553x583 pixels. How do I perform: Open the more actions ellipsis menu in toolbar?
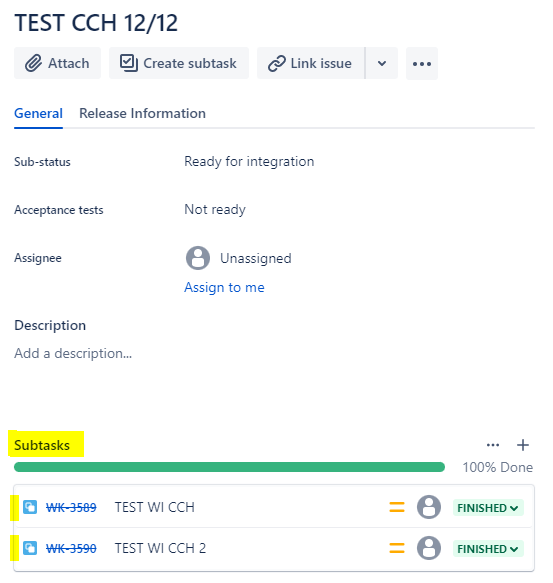click(x=422, y=64)
